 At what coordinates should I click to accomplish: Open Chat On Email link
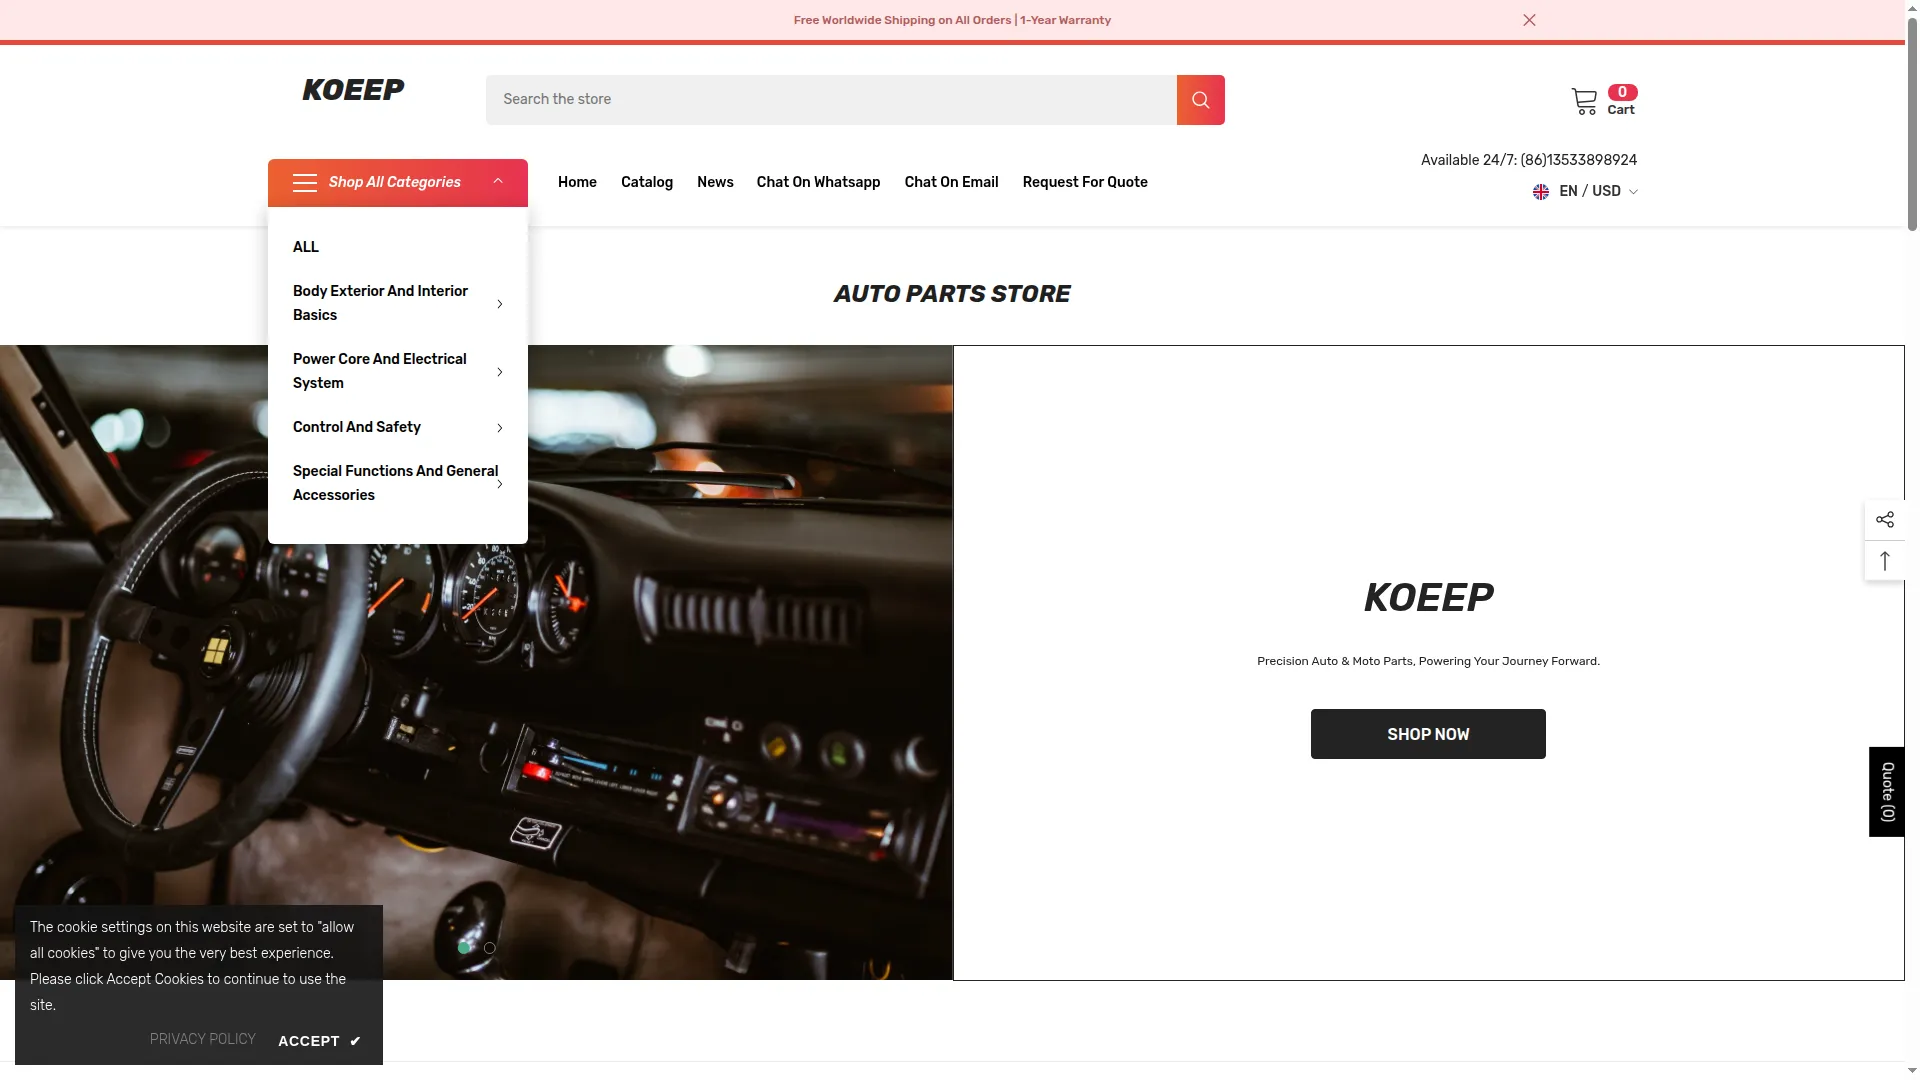point(951,182)
